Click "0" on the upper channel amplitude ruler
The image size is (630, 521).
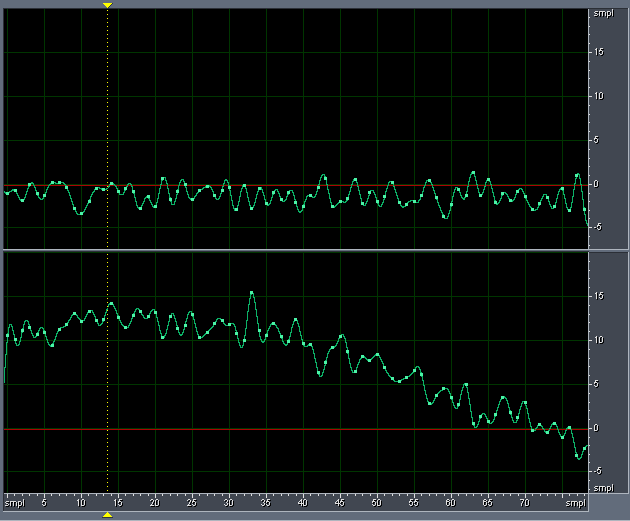[x=596, y=184]
